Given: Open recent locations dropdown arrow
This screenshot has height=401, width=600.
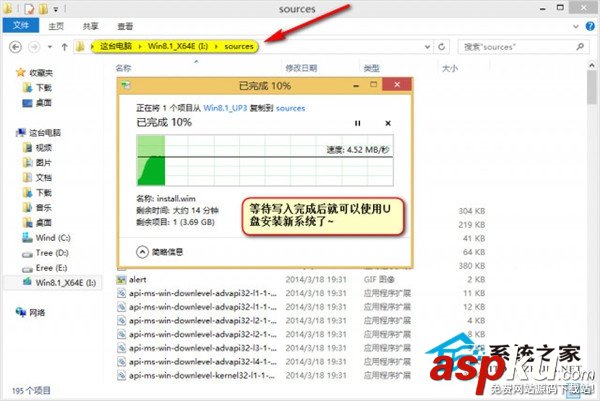Looking at the screenshot, I should [x=50, y=47].
